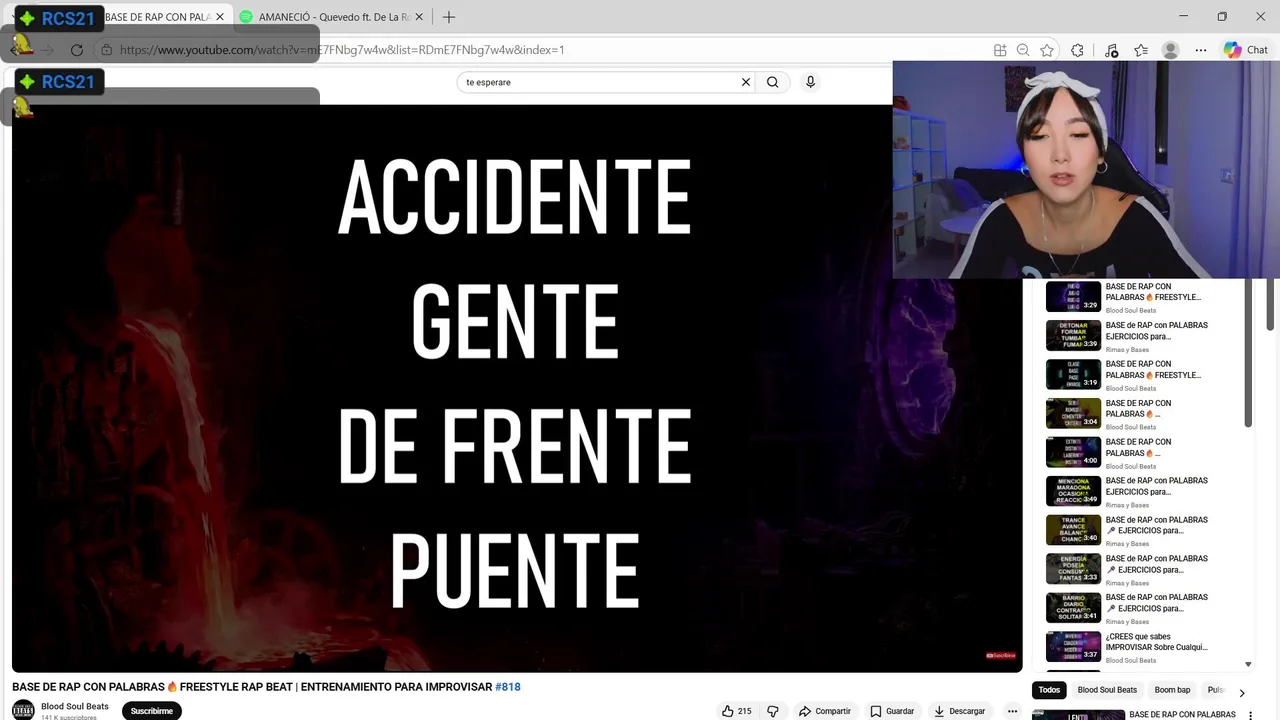Play the 3:49 MENCIONA MARADONA playlist video
The height and width of the screenshot is (720, 1280).
point(1073,491)
